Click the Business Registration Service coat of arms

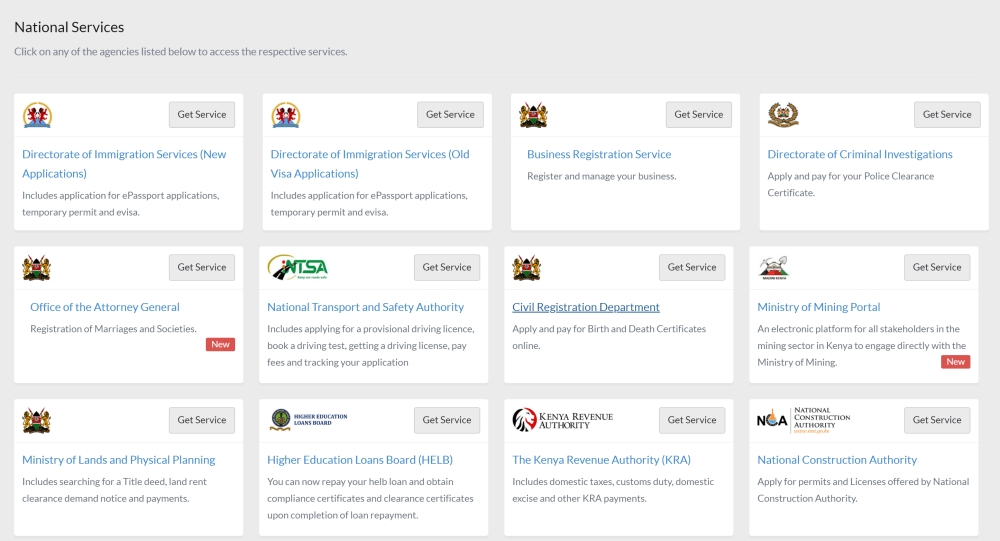(x=533, y=115)
